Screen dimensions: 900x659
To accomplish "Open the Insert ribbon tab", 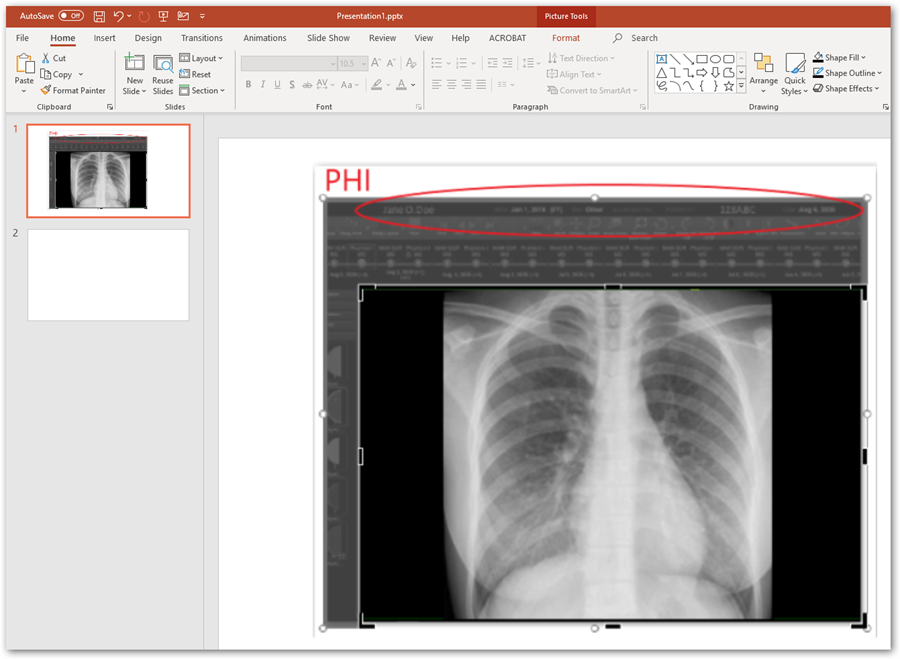I will 104,38.
